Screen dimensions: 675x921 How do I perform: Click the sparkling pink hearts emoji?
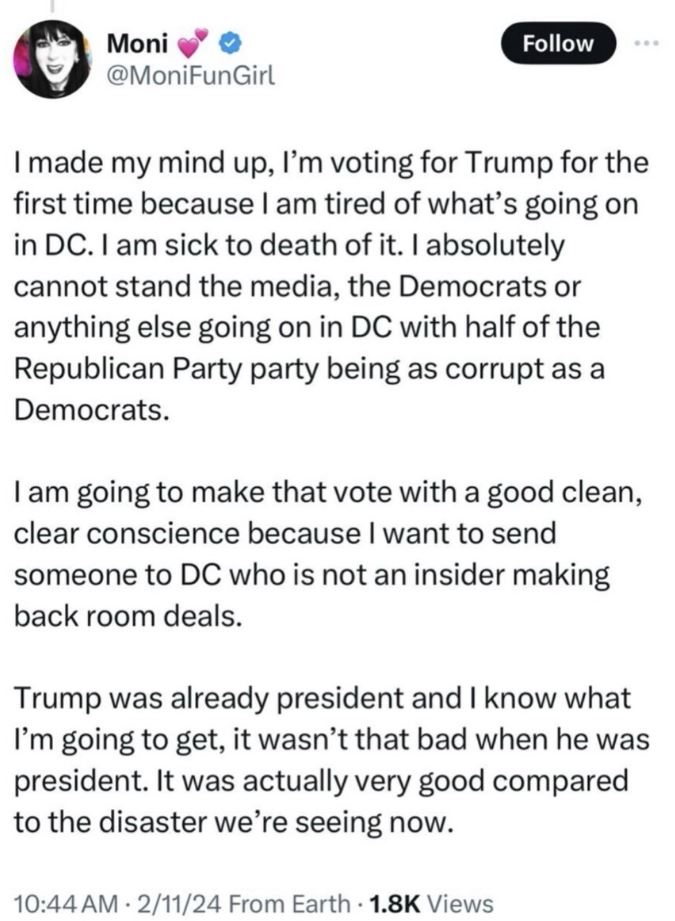pyautogui.click(x=193, y=43)
